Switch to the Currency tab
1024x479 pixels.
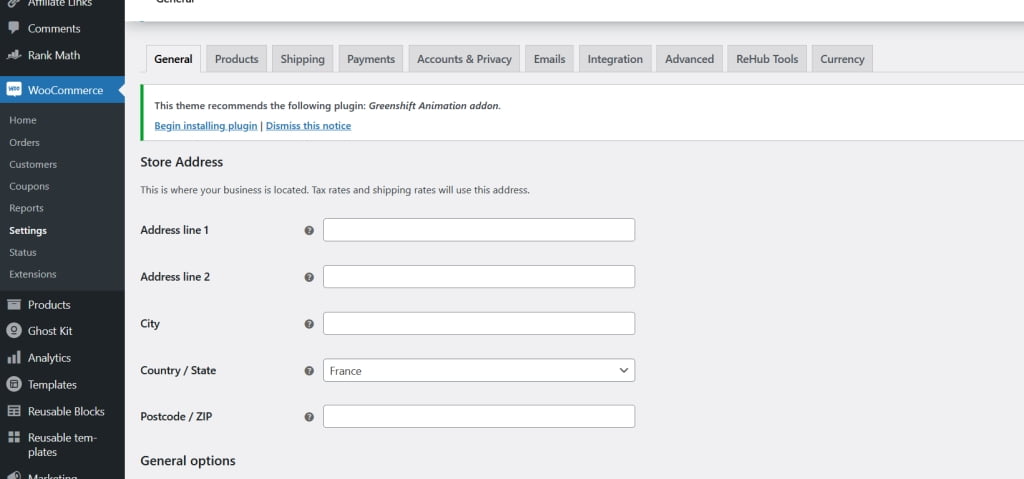tap(842, 59)
